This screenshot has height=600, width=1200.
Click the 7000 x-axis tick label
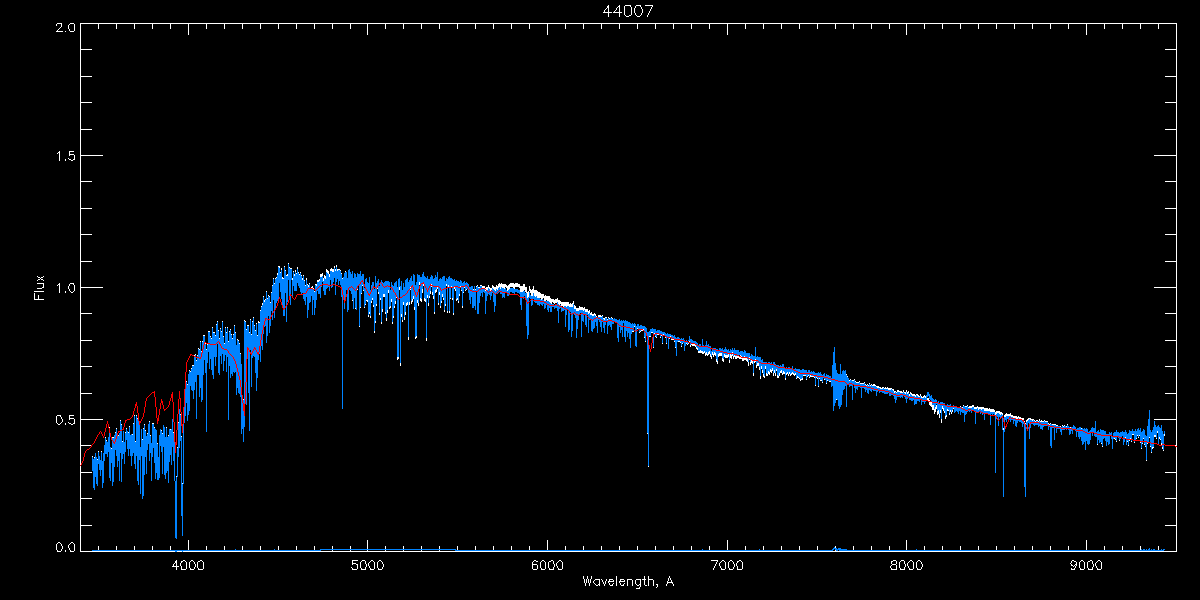click(727, 565)
